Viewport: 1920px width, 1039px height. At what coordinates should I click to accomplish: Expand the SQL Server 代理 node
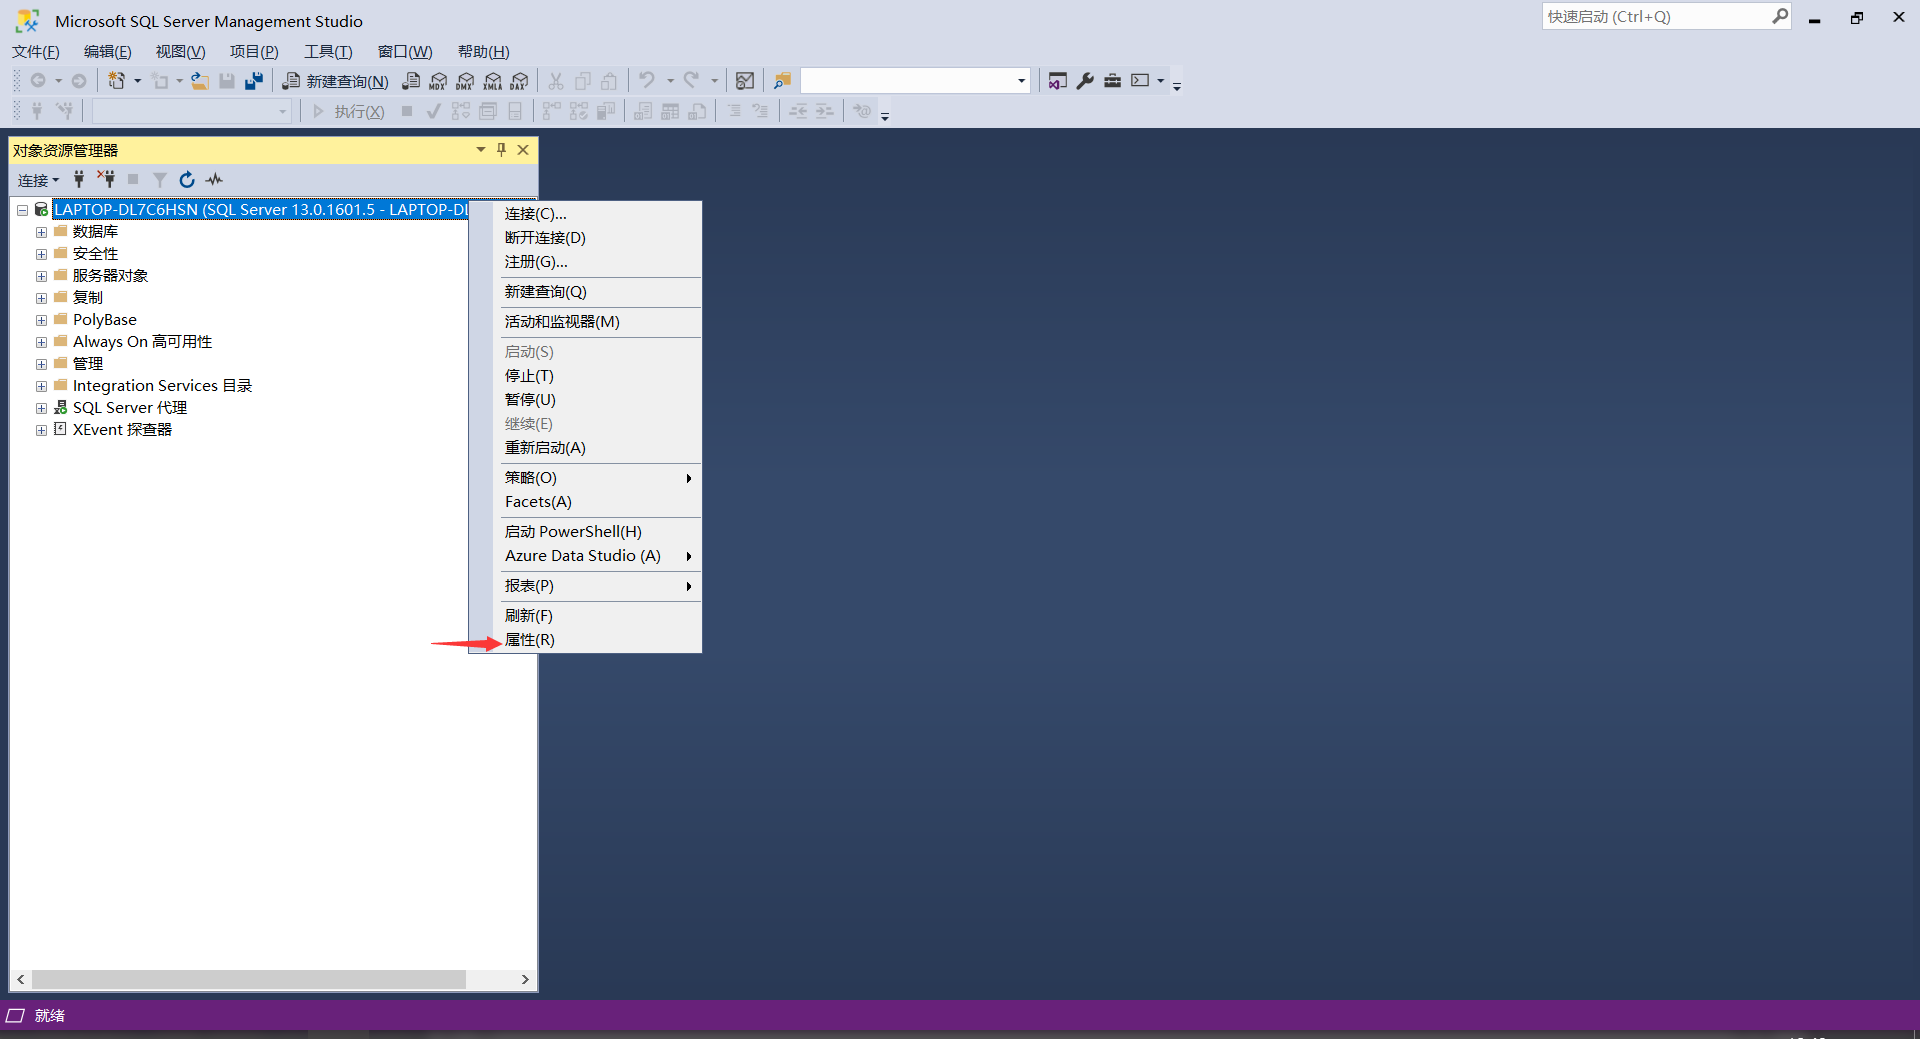[41, 408]
